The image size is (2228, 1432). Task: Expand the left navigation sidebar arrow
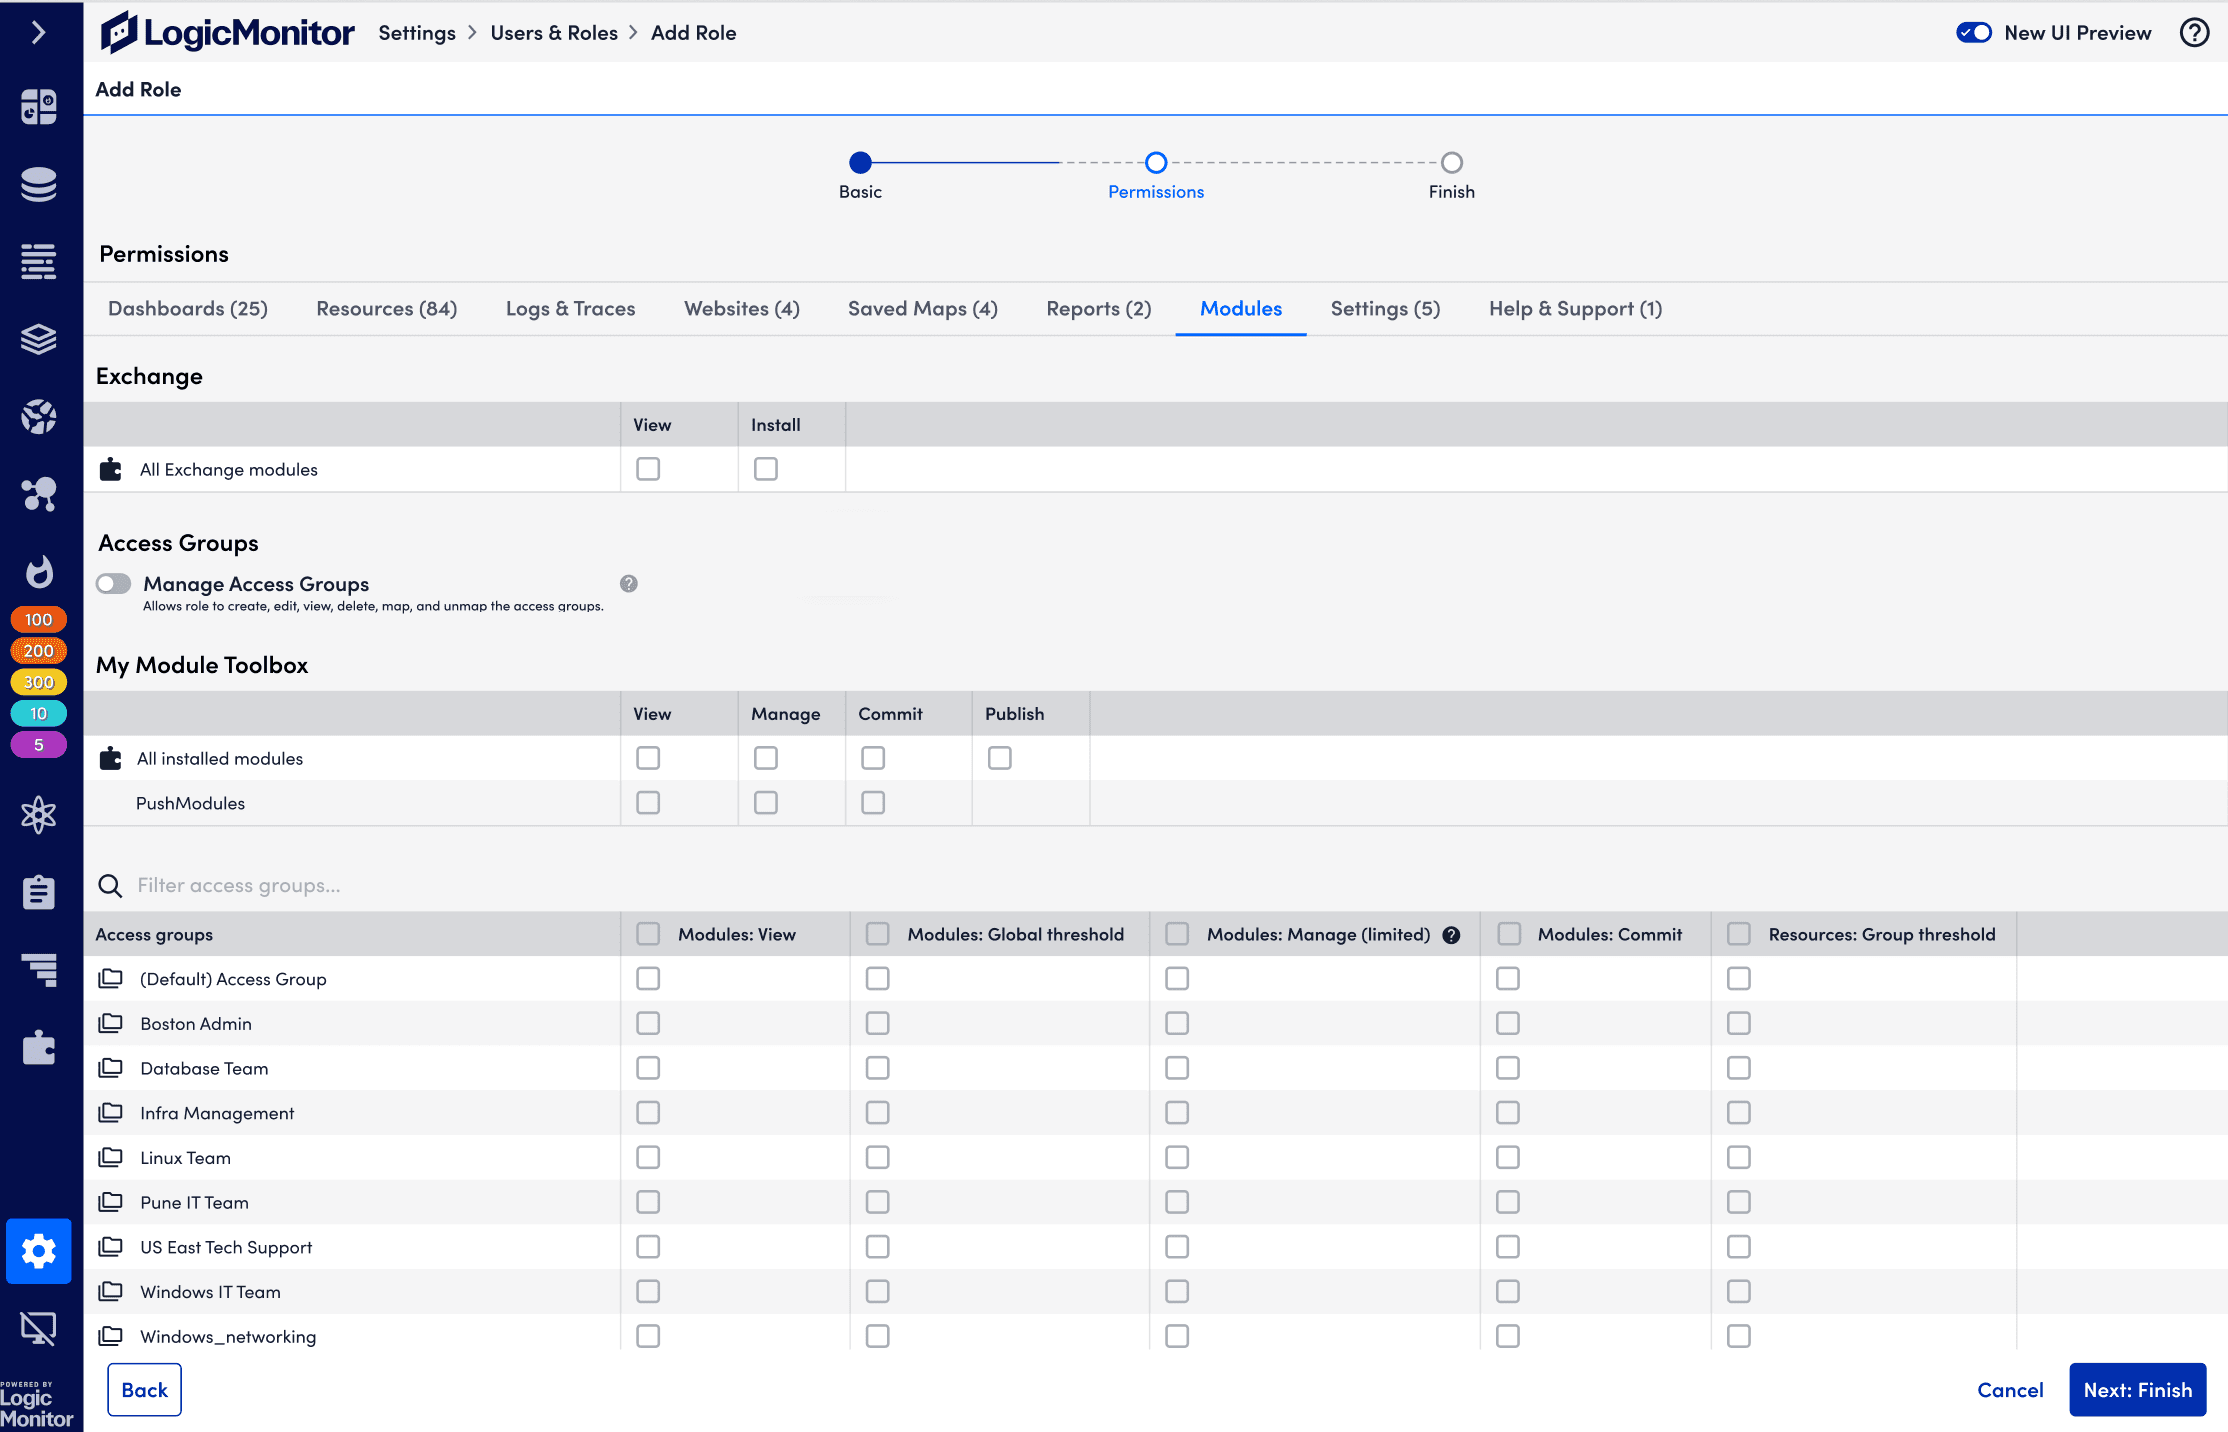tap(40, 32)
